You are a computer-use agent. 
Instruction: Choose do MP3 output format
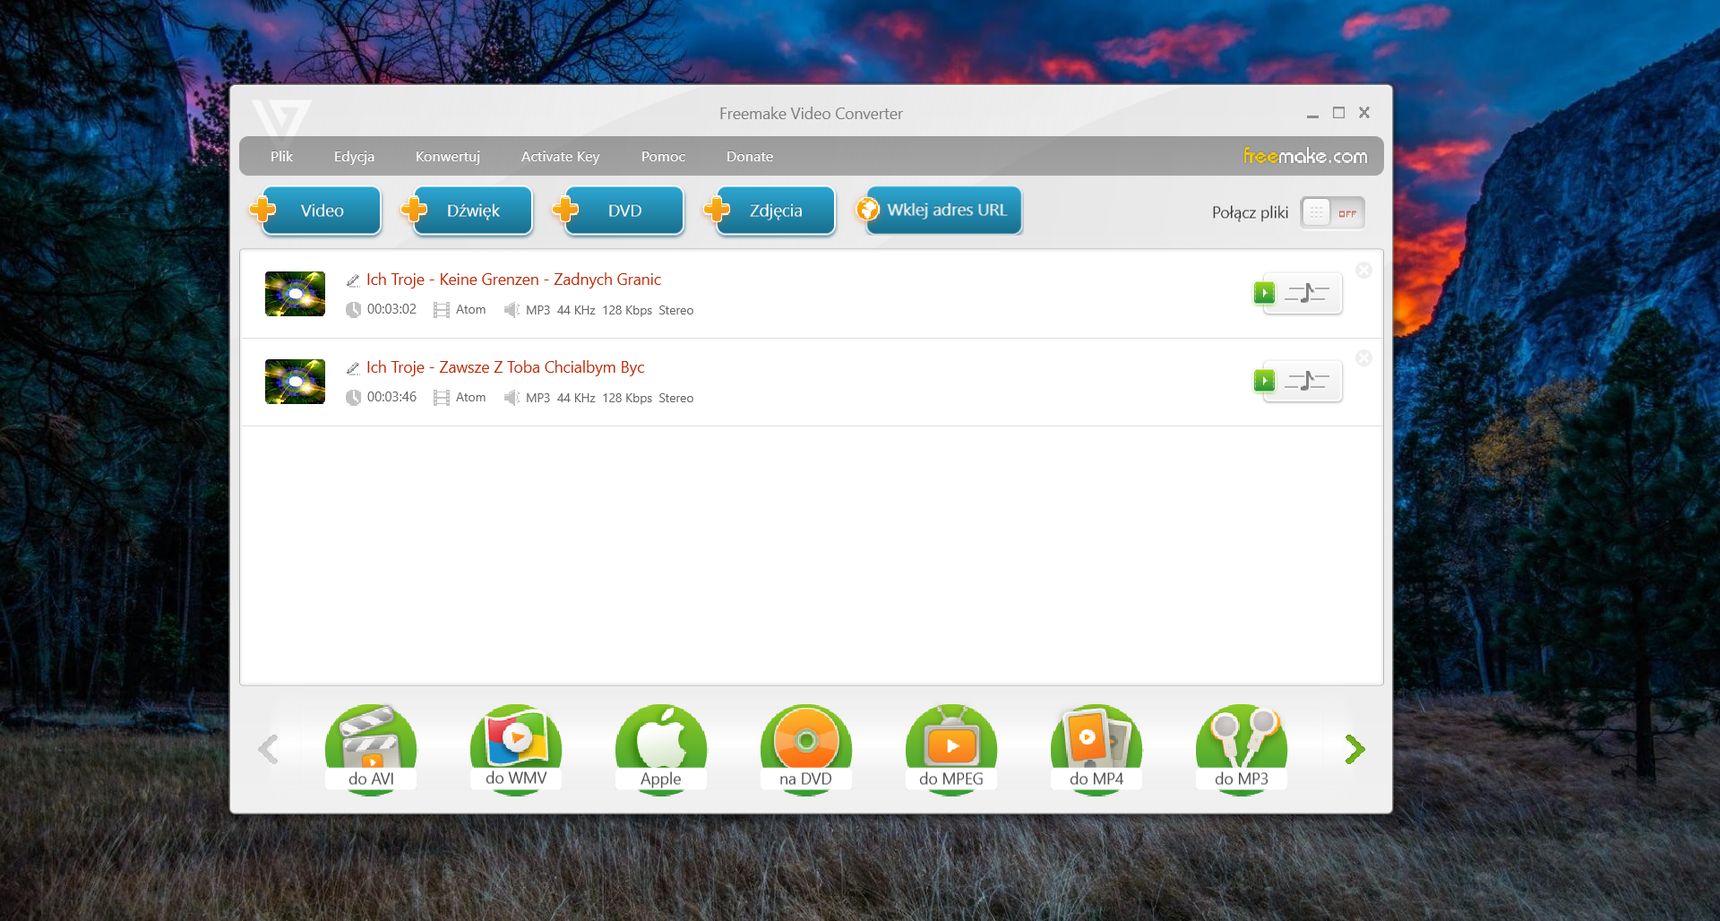pos(1241,750)
